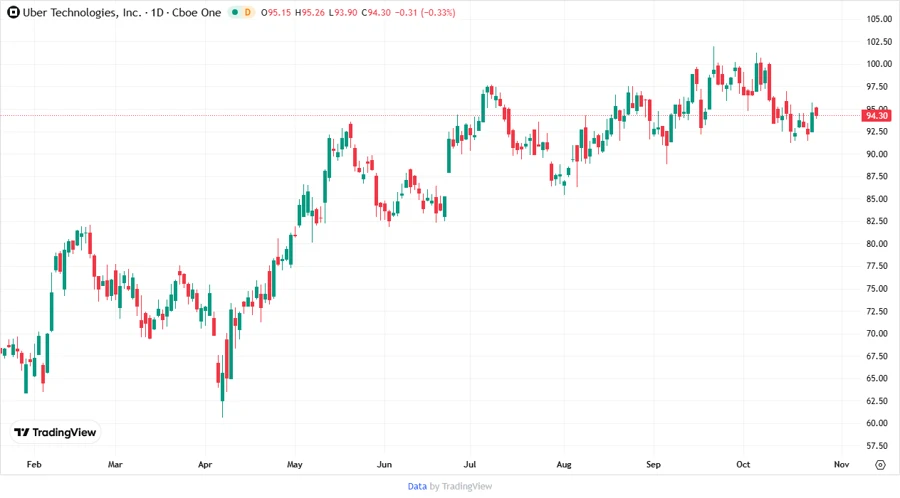Click the 82.50 price axis label
The height and width of the screenshot is (498, 900).
[879, 221]
